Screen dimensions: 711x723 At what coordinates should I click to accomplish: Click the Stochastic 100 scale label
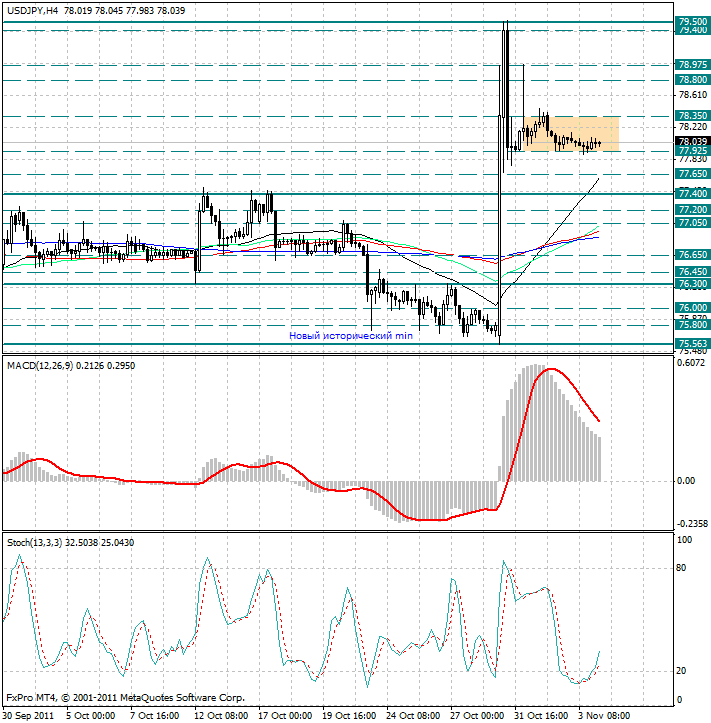pos(684,540)
